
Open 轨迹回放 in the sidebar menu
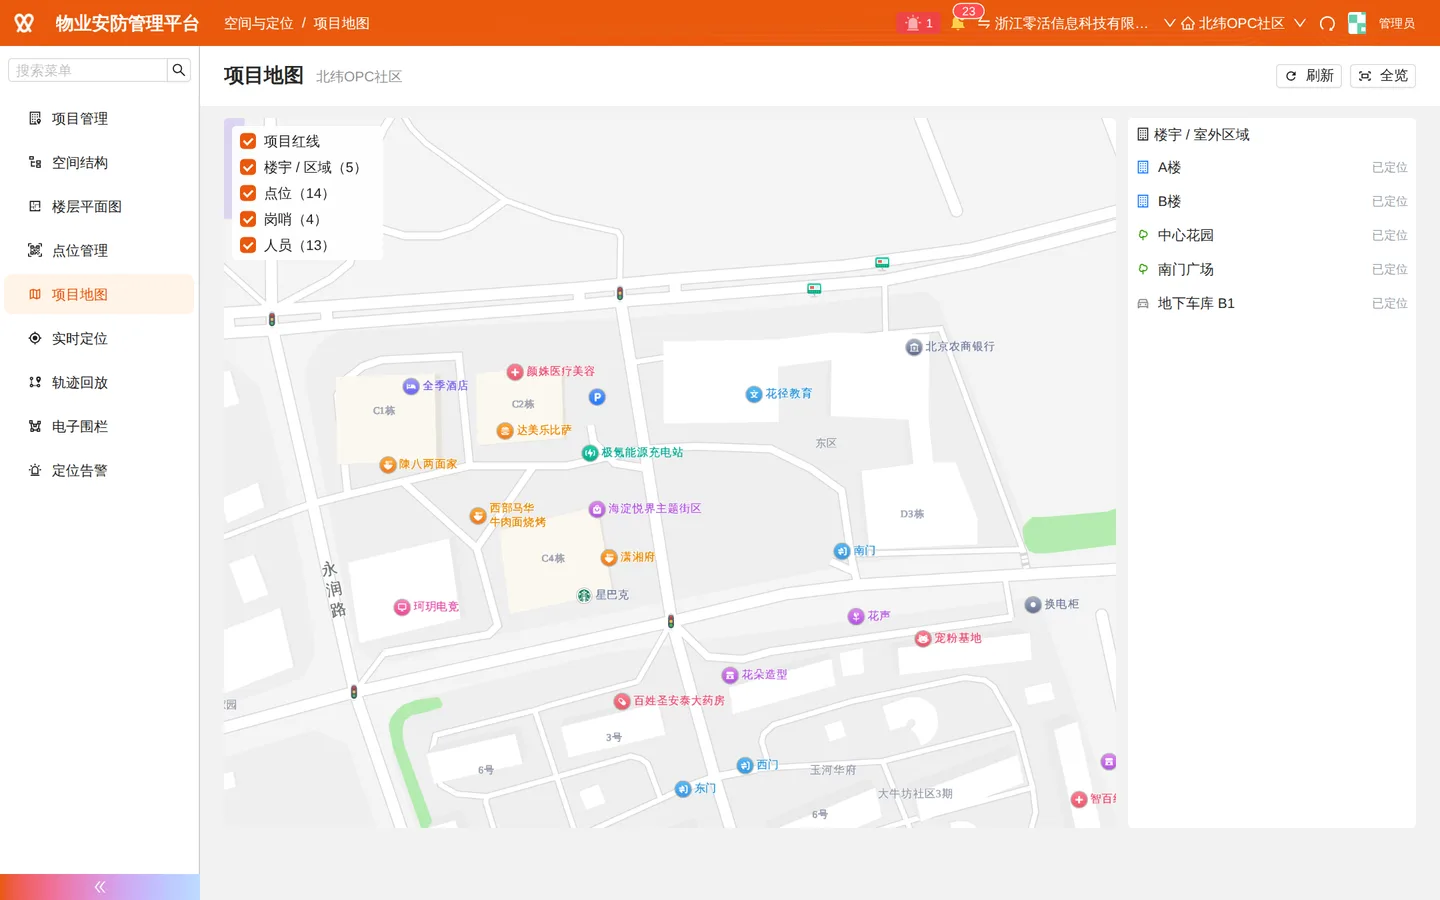point(99,382)
